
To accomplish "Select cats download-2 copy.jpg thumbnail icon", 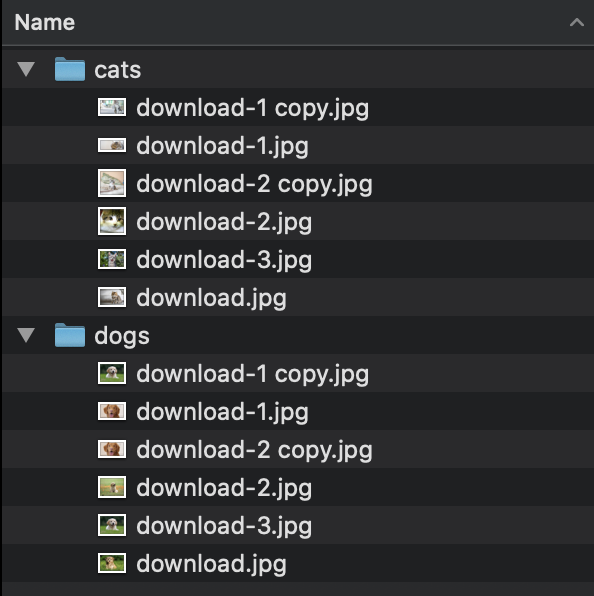I will tap(112, 183).
